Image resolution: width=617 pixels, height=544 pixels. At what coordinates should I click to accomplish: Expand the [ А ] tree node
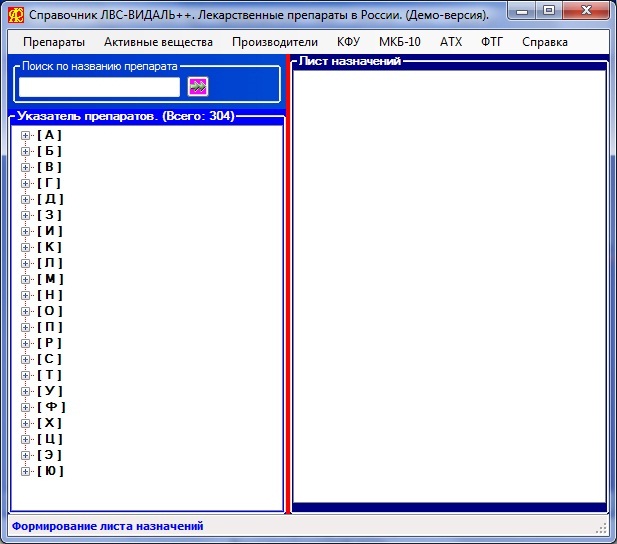pos(25,135)
